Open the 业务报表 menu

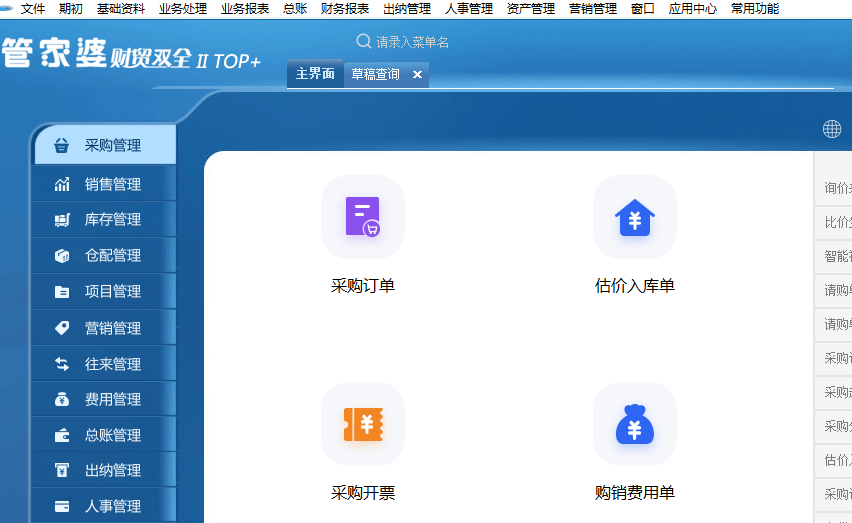click(x=245, y=9)
